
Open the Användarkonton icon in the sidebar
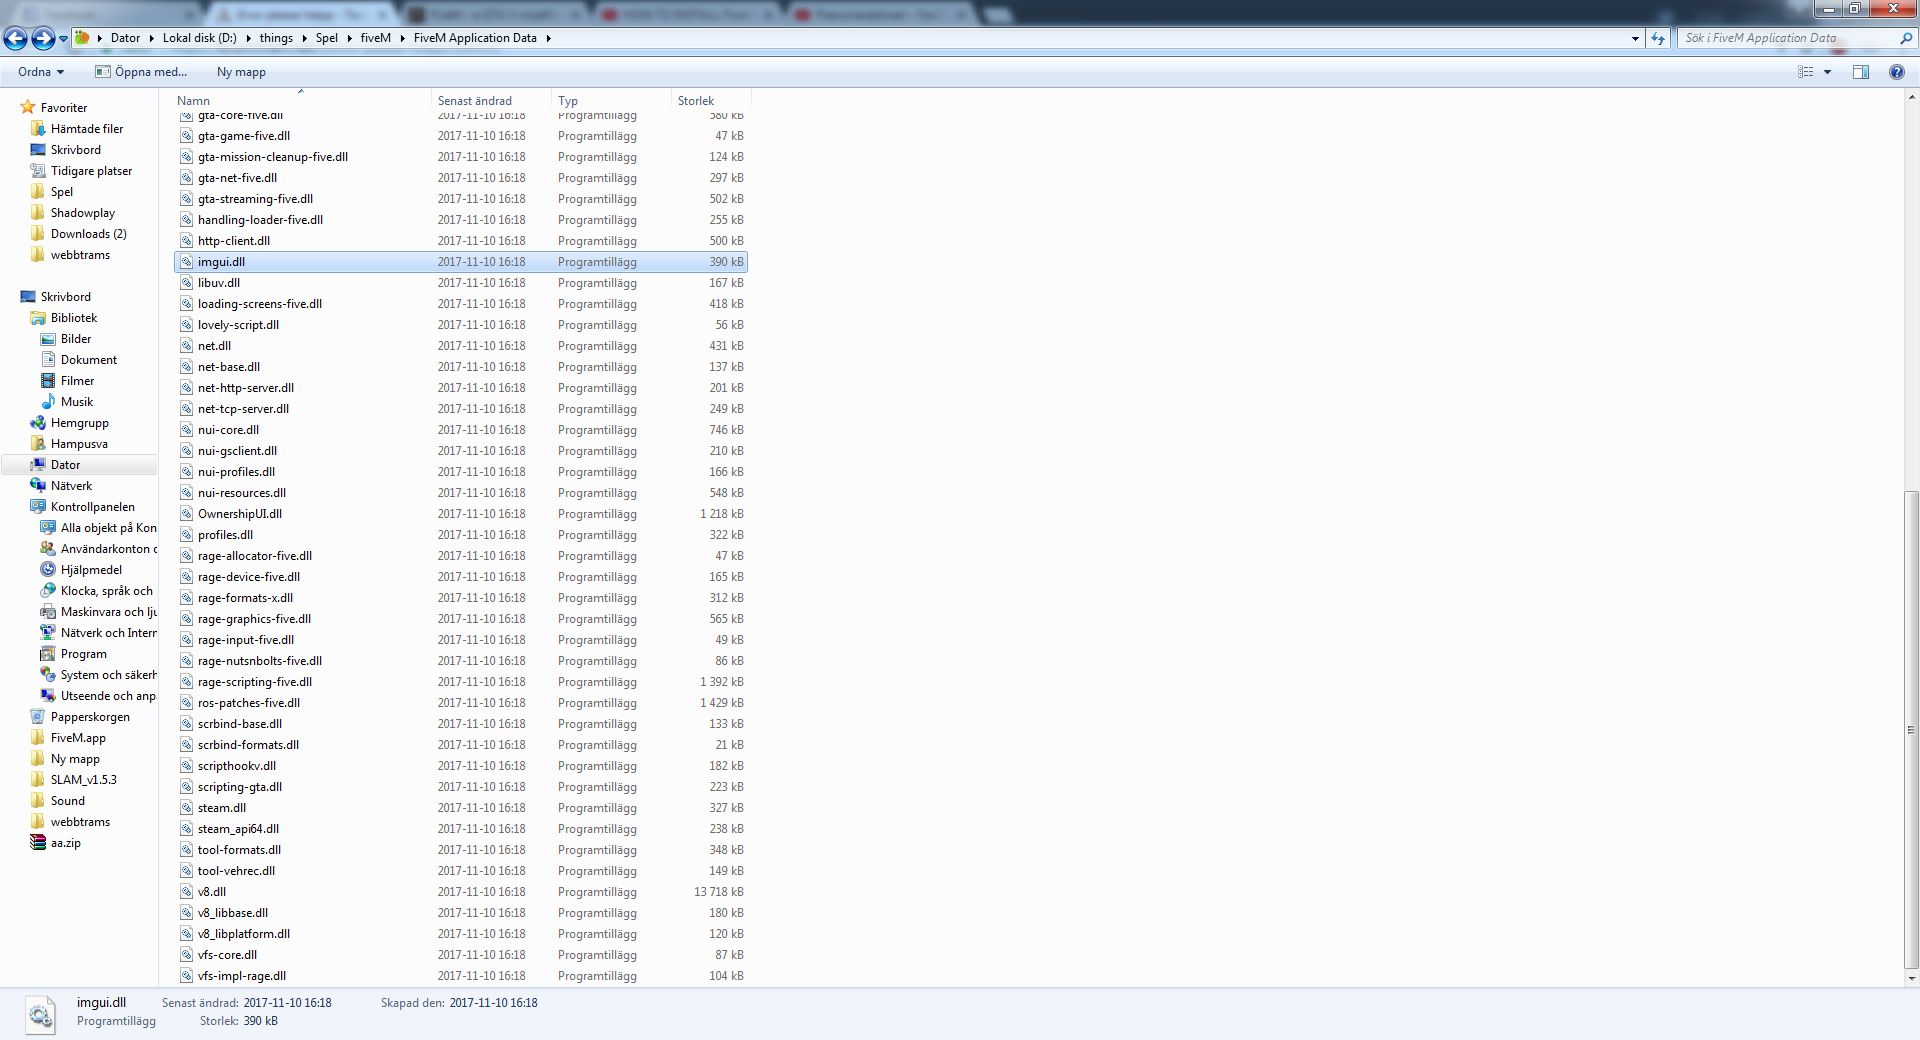coord(48,549)
